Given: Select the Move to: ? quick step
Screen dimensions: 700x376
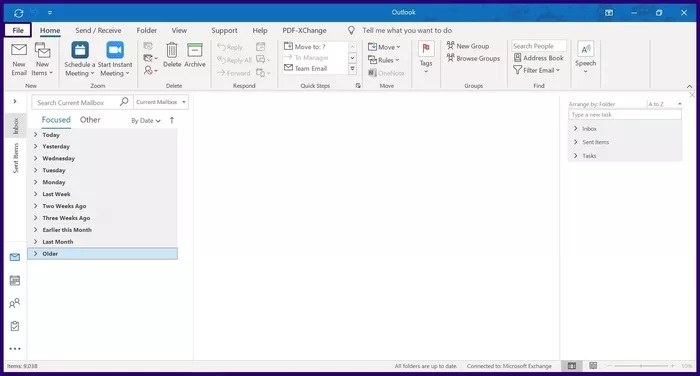Looking at the screenshot, I should (306, 46).
